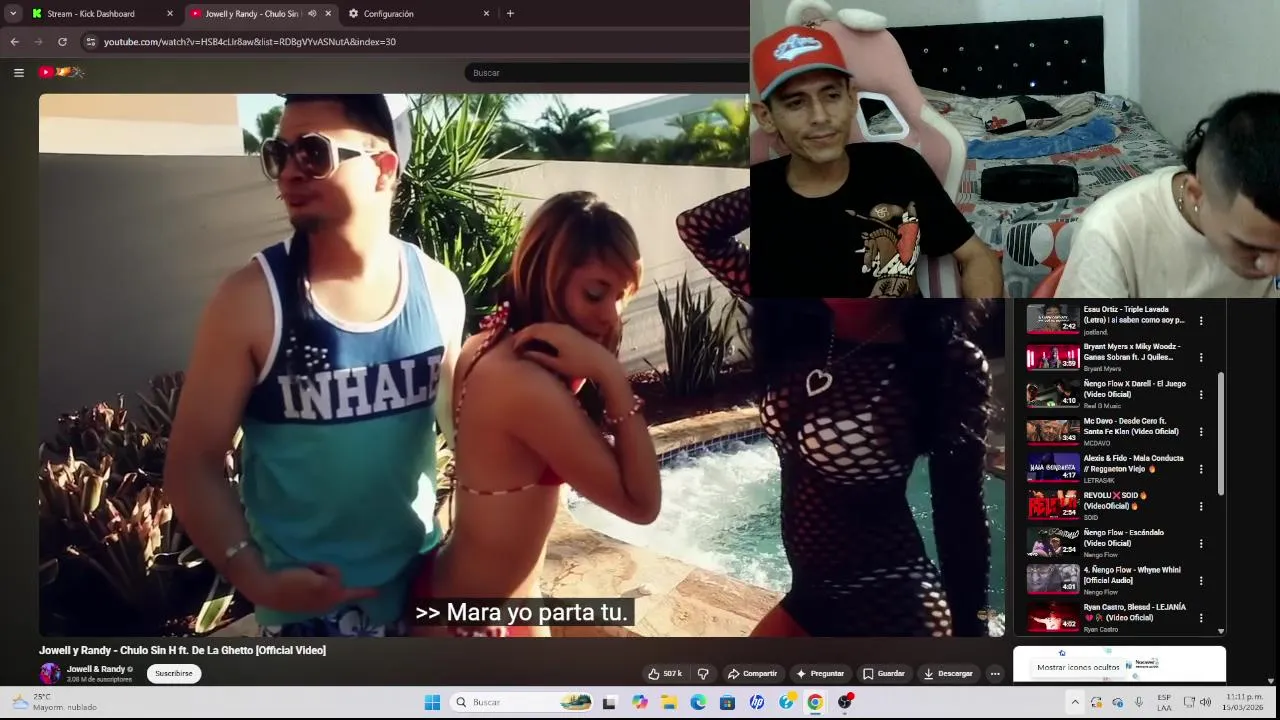Open the tab search dropdown
The image size is (1280, 720).
(13, 14)
